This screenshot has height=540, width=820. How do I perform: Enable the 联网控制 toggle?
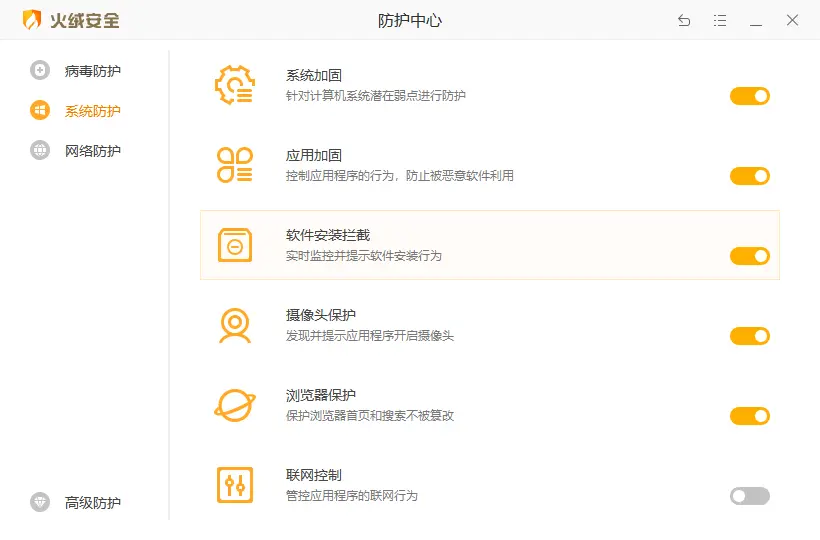(749, 496)
